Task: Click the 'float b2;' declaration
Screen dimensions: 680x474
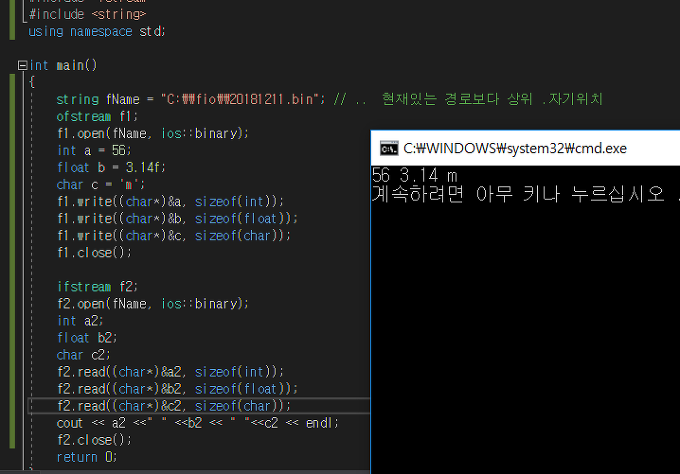Action: (x=87, y=338)
